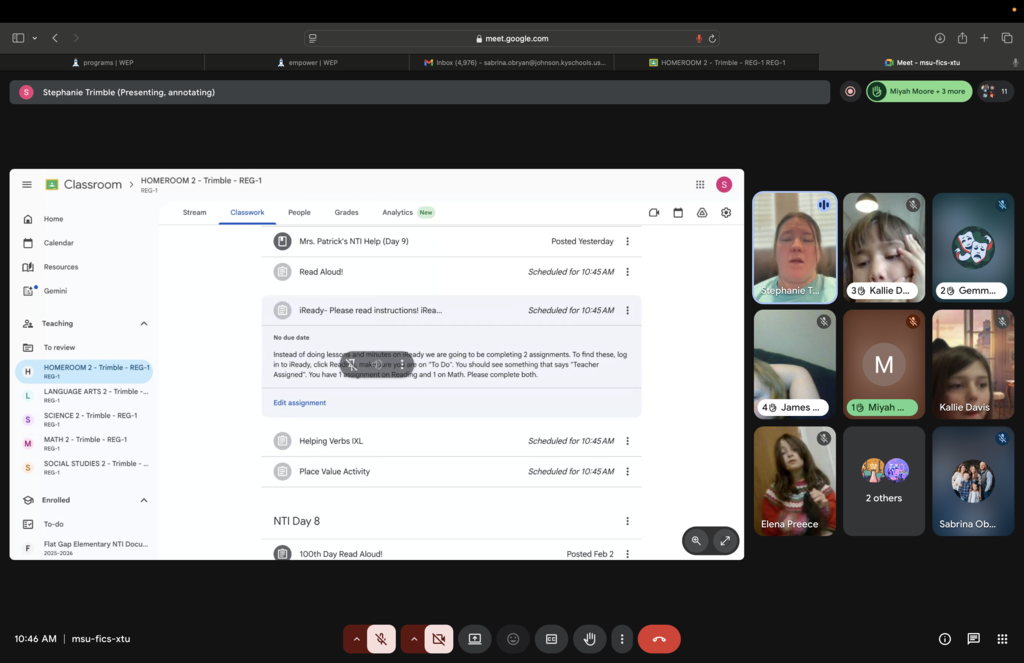
Task: Open audio settings arrow beside microphone
Action: (355, 639)
